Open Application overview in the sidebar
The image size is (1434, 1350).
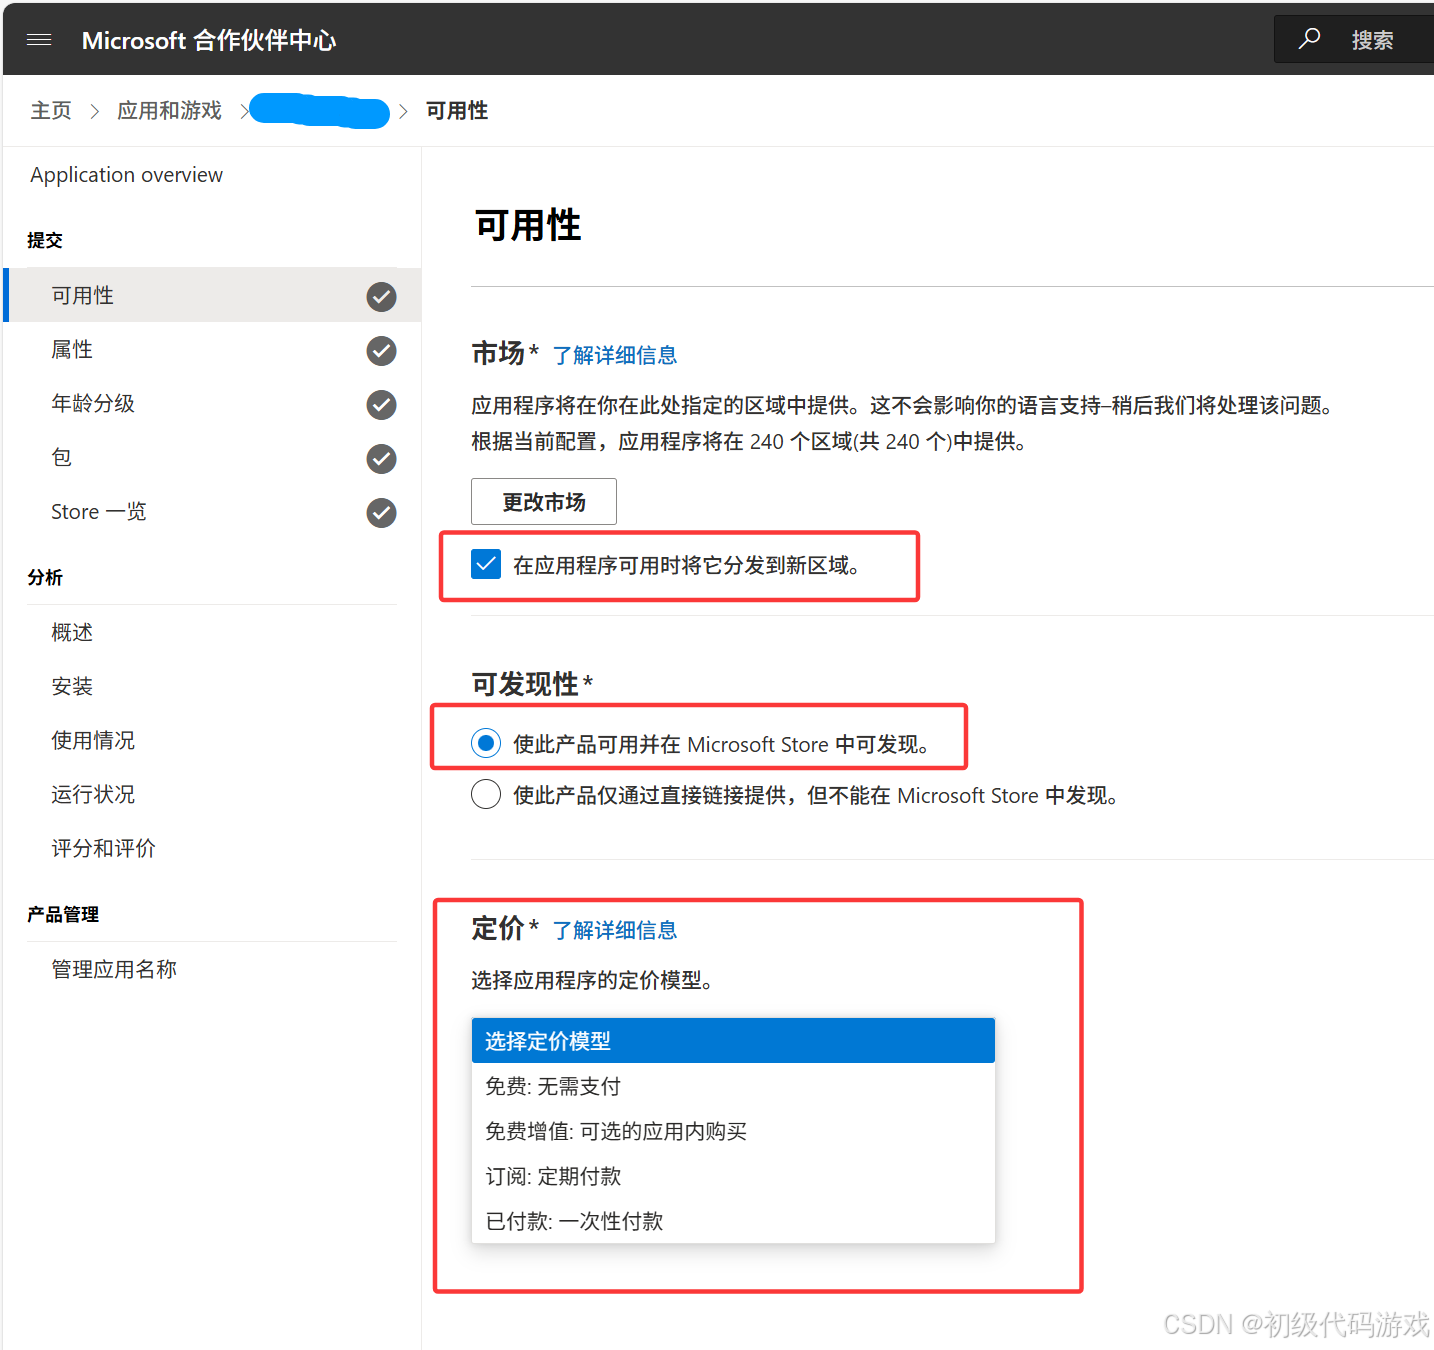[x=127, y=175]
